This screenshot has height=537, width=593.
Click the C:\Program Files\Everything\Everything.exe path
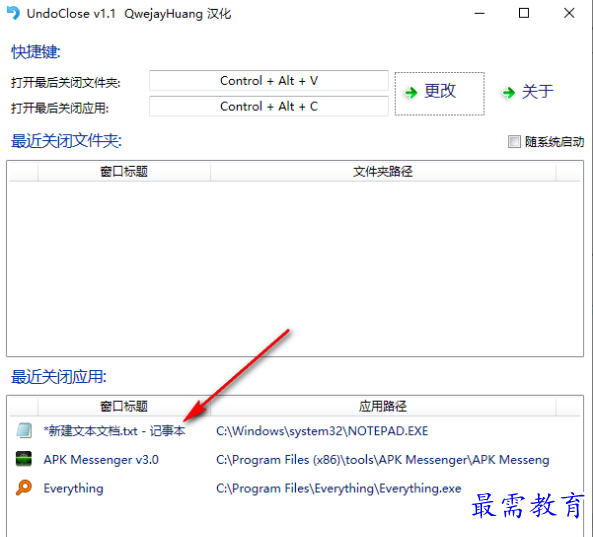pyautogui.click(x=339, y=488)
